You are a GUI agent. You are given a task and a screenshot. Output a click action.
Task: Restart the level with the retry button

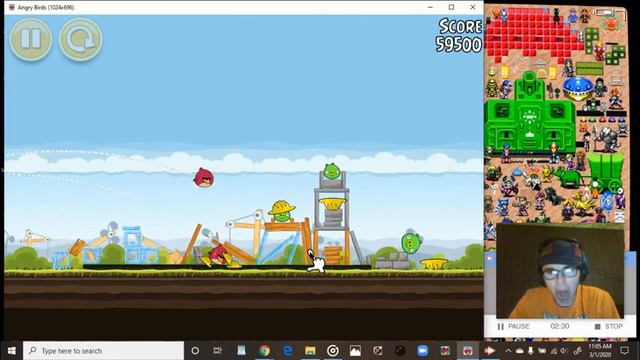(x=80, y=39)
